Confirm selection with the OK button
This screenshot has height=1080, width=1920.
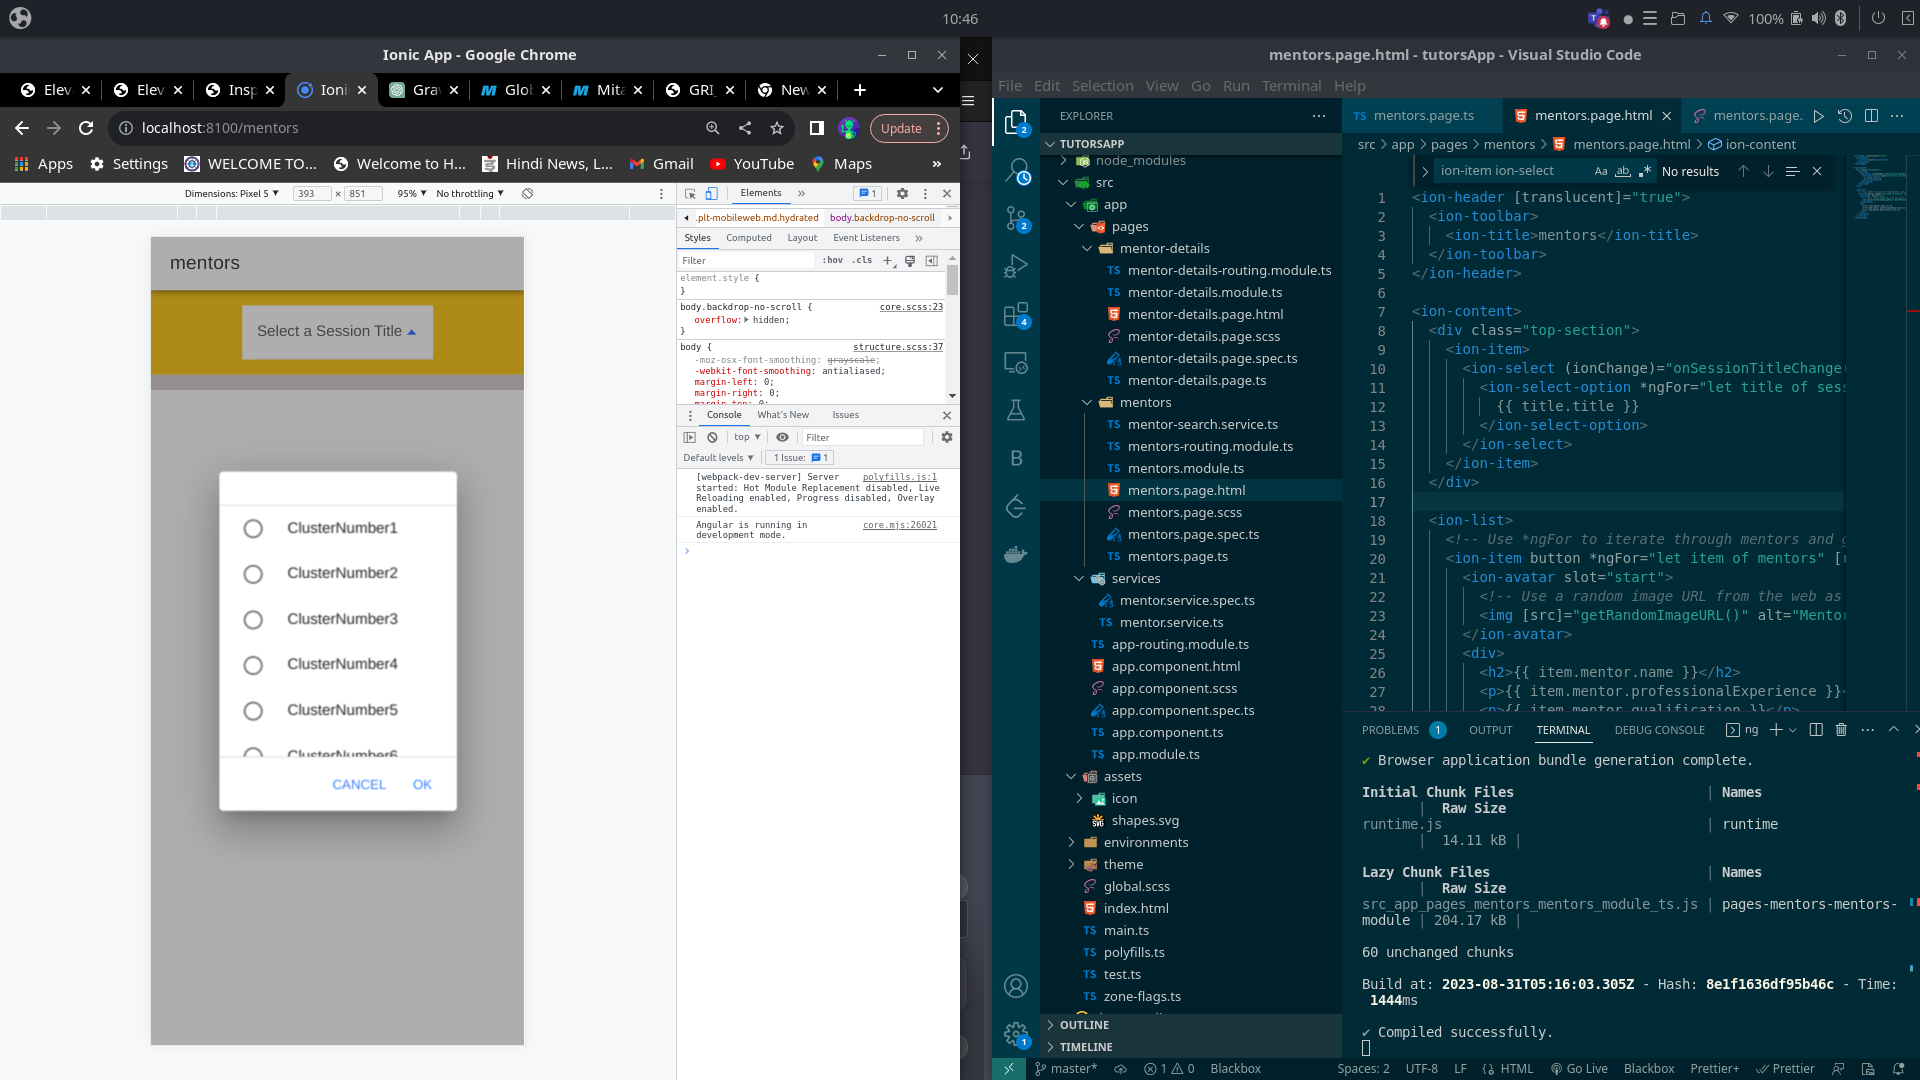coord(422,785)
